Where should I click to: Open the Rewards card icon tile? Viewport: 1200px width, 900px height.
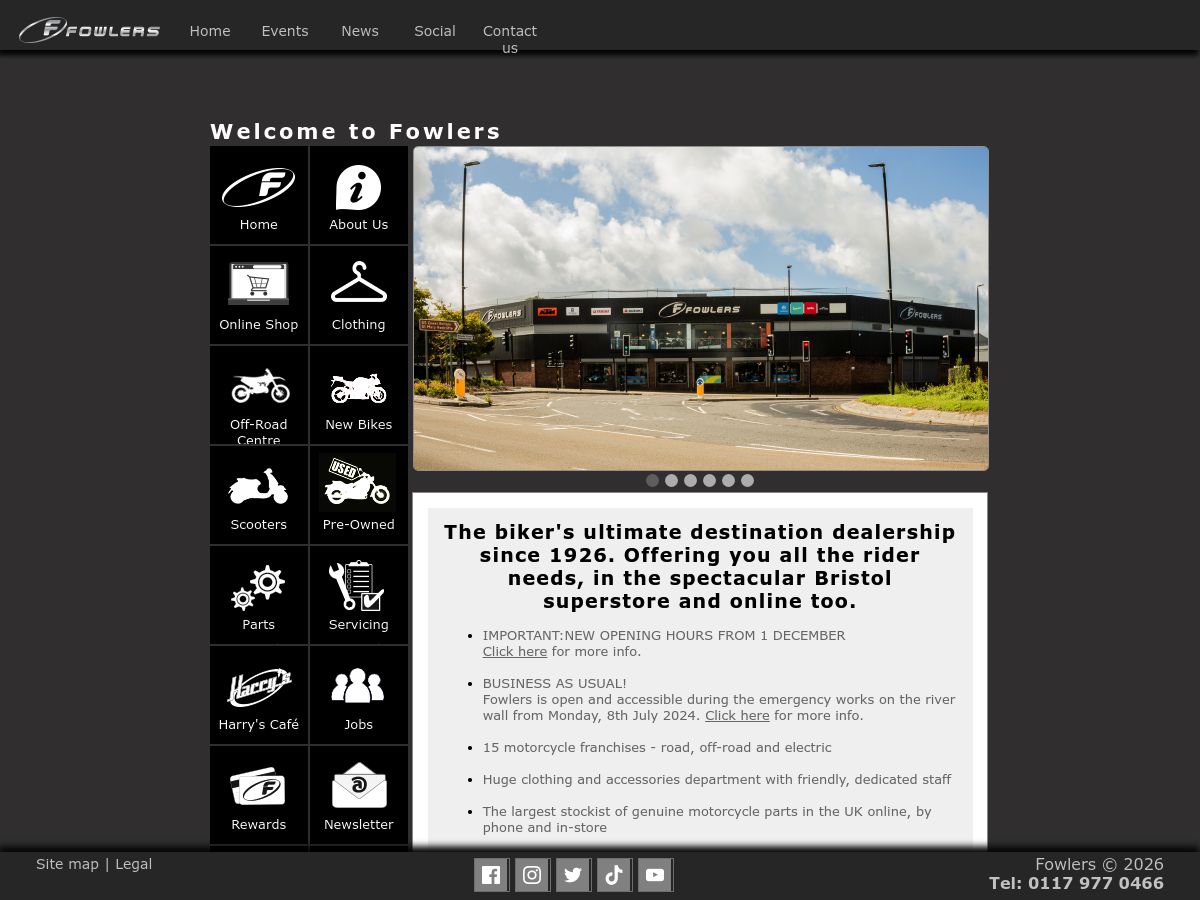(259, 795)
